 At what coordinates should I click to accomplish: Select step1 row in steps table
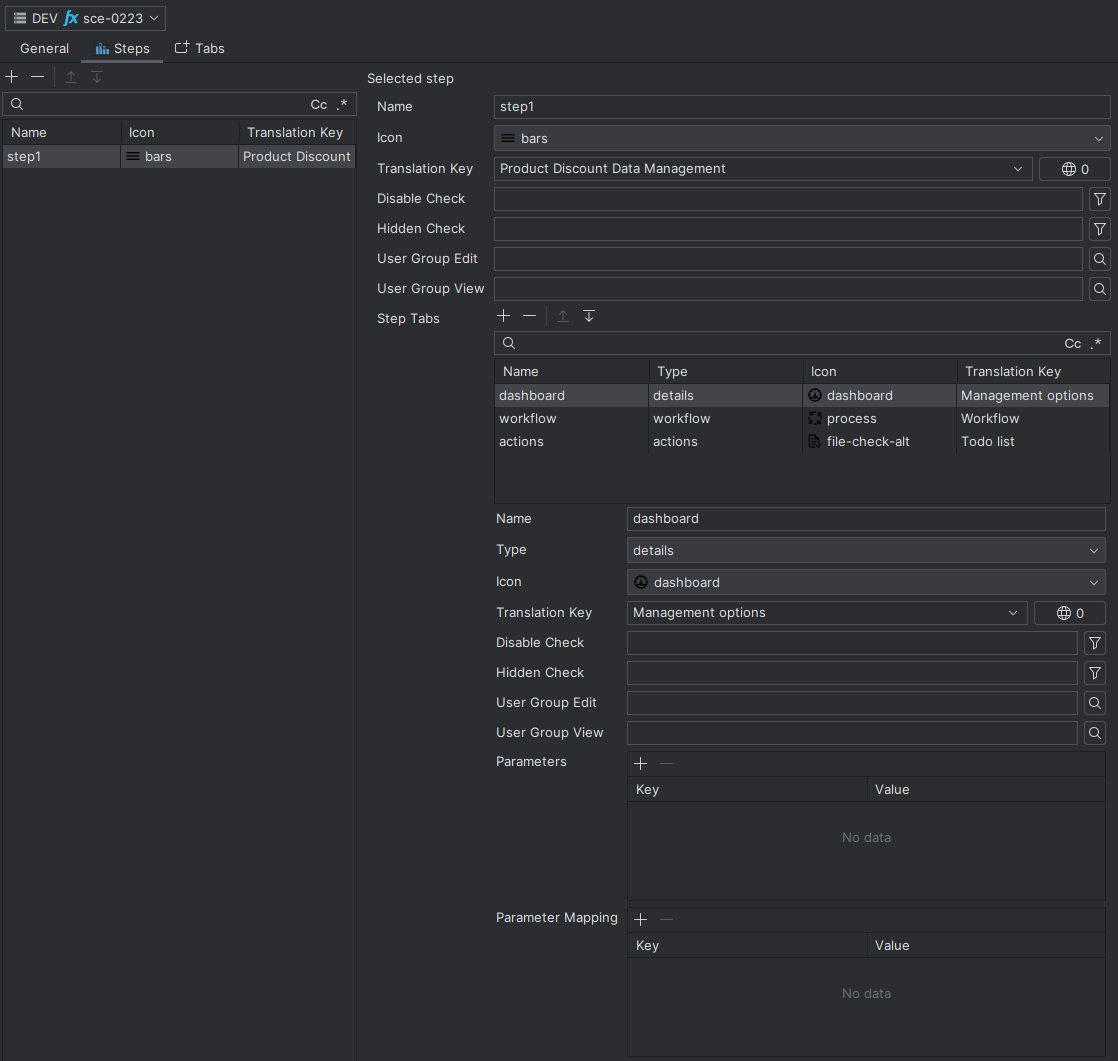coord(179,157)
